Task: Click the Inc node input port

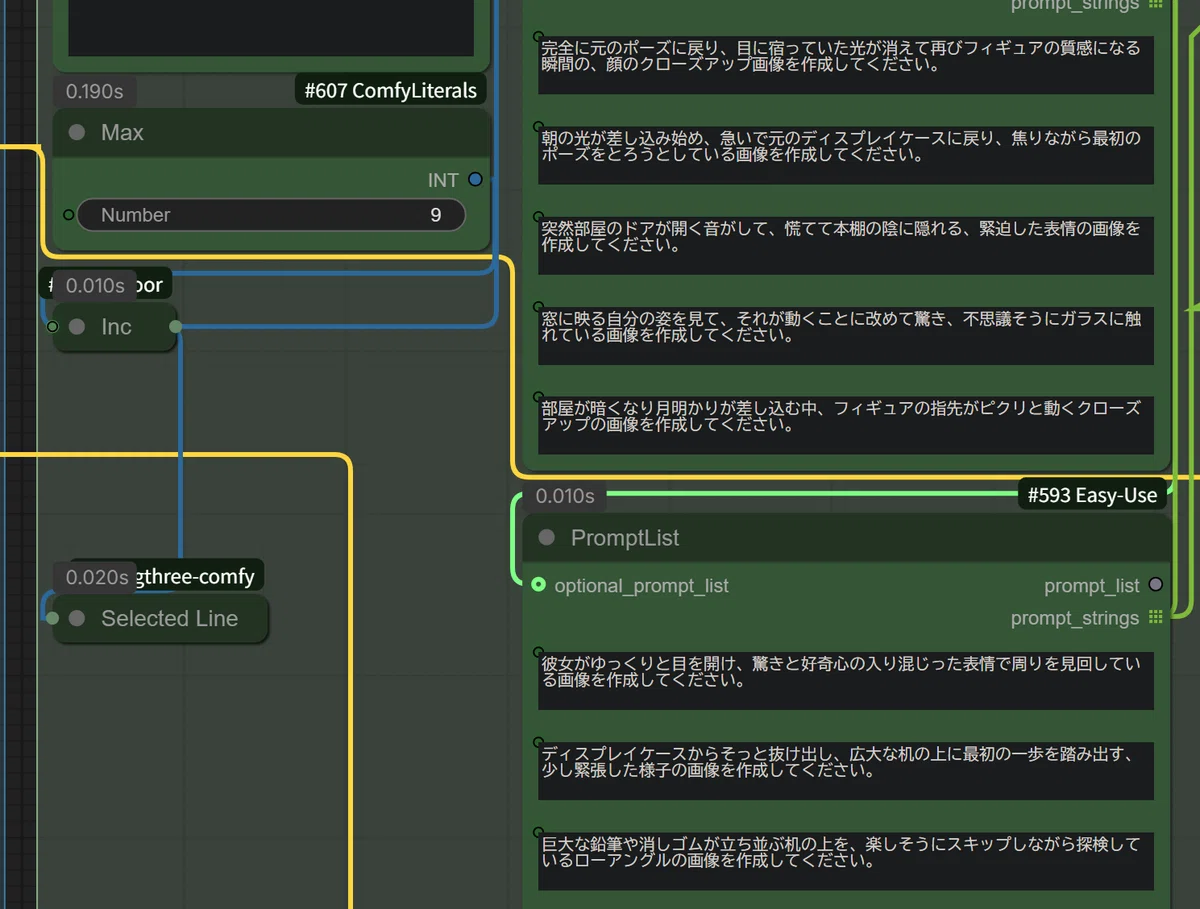Action: point(53,327)
